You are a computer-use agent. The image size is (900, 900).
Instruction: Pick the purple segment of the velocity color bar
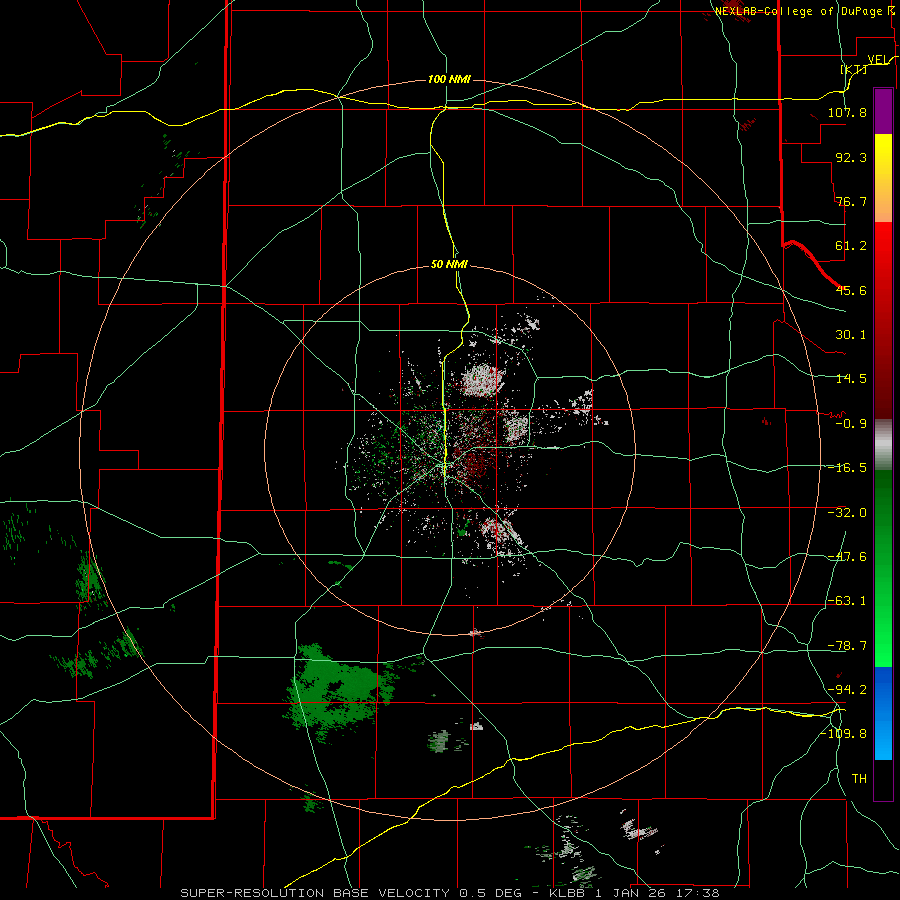pyautogui.click(x=883, y=111)
